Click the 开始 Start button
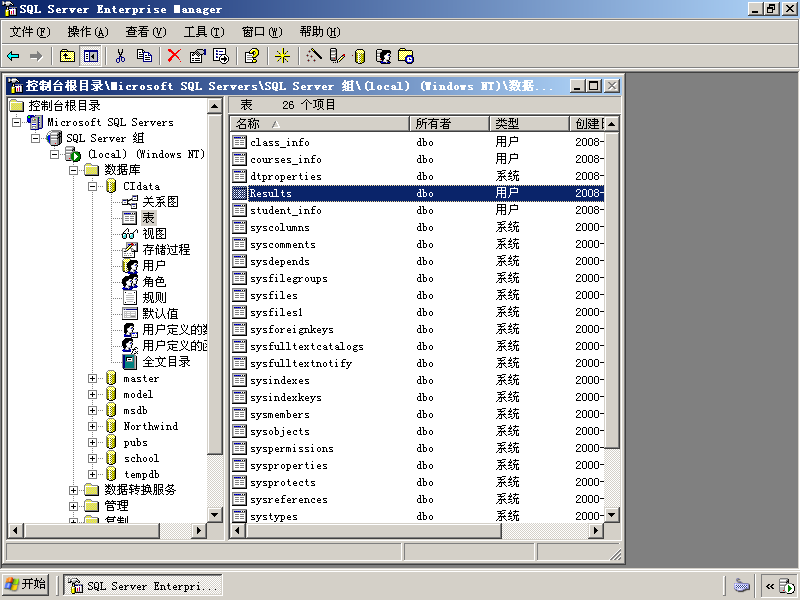This screenshot has height=600, width=800. tap(26, 584)
